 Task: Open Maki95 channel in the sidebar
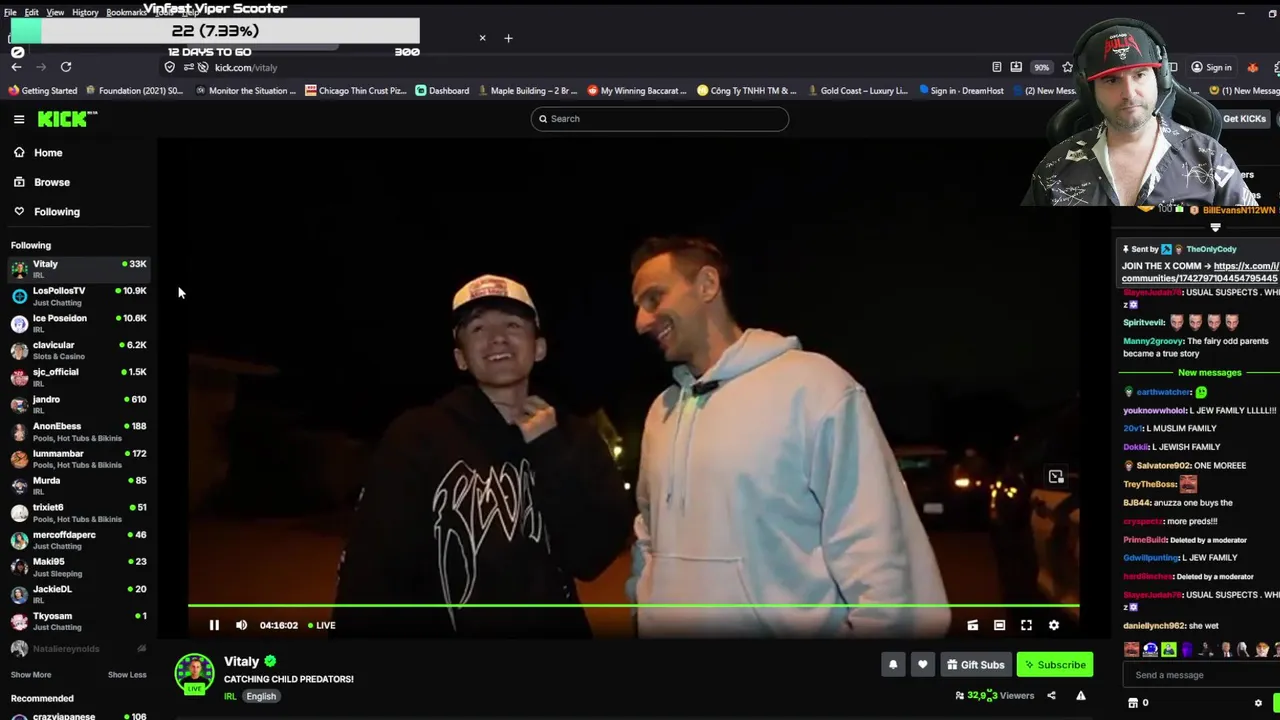[x=78, y=566]
